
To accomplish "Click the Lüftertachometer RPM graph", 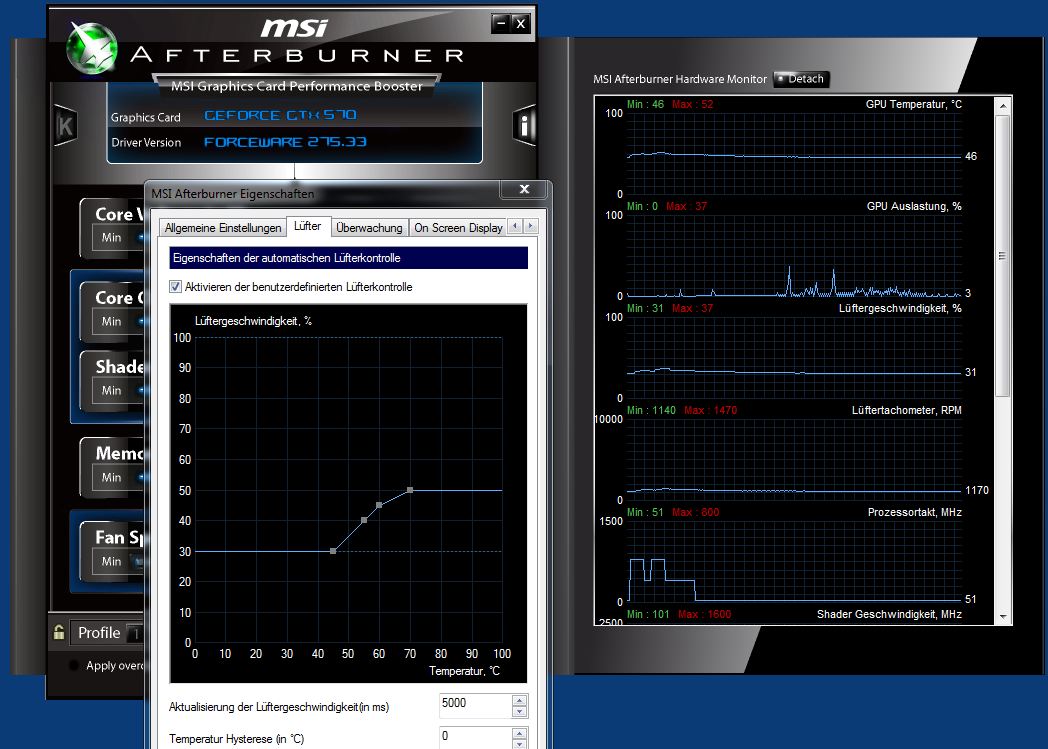I will (x=794, y=460).
